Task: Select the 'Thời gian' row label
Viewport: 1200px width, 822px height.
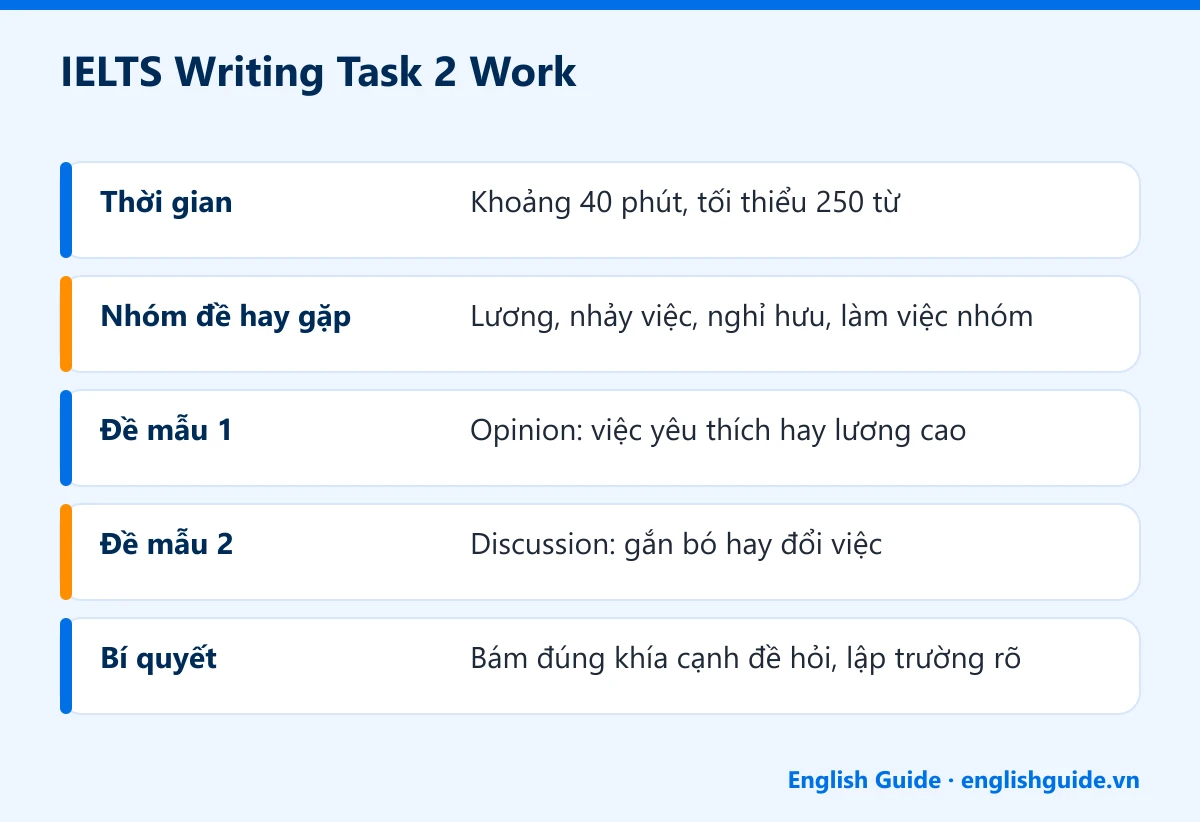Action: 166,203
